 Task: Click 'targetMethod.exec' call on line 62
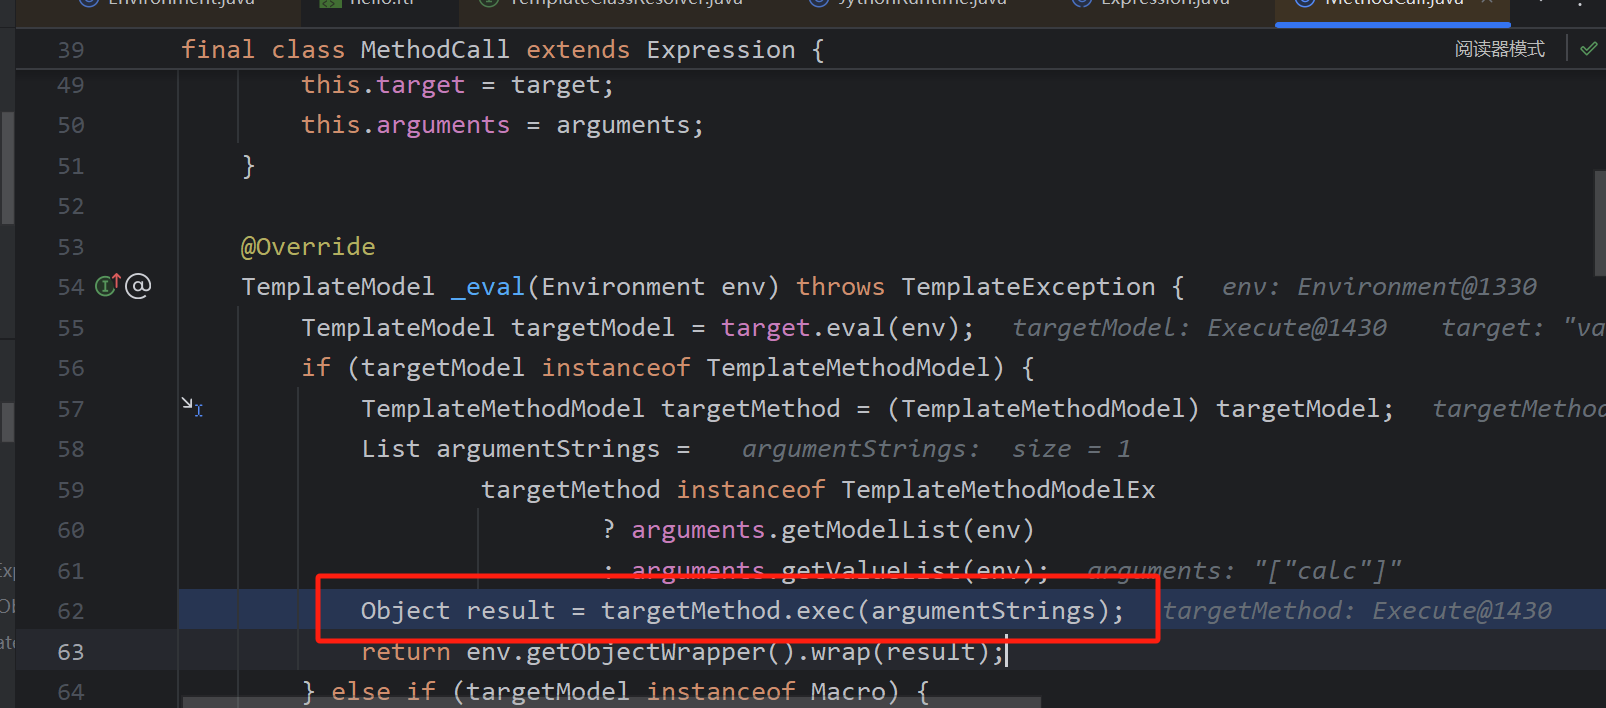[728, 611]
